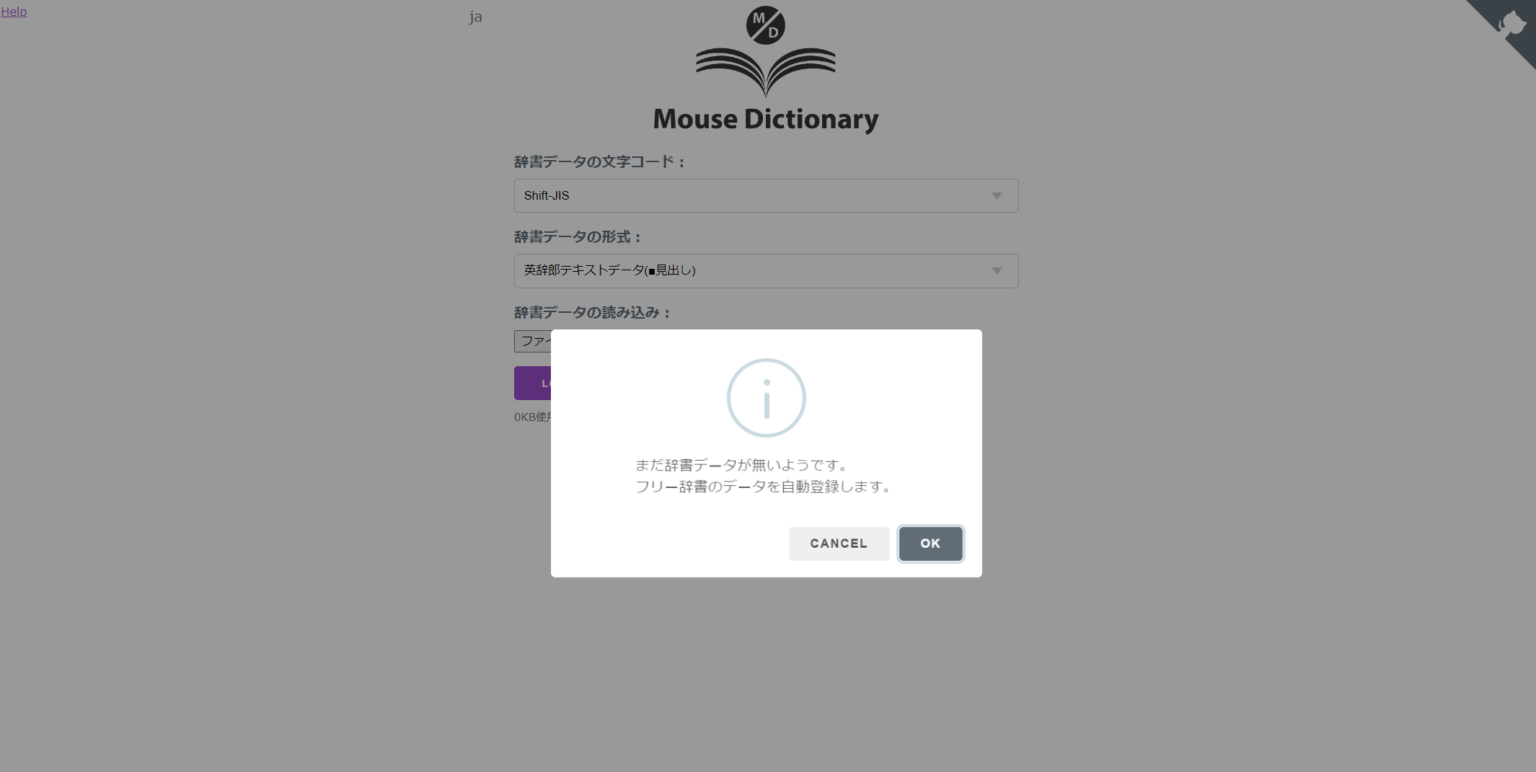Screen dimensions: 1536x772
Task: Dismiss the dialog with CANCEL
Action: pos(838,543)
